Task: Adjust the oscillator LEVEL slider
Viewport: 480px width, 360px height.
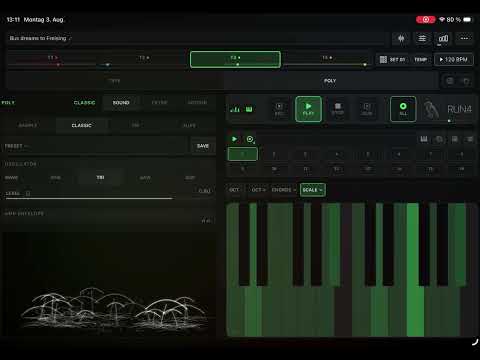Action: pyautogui.click(x=89, y=198)
